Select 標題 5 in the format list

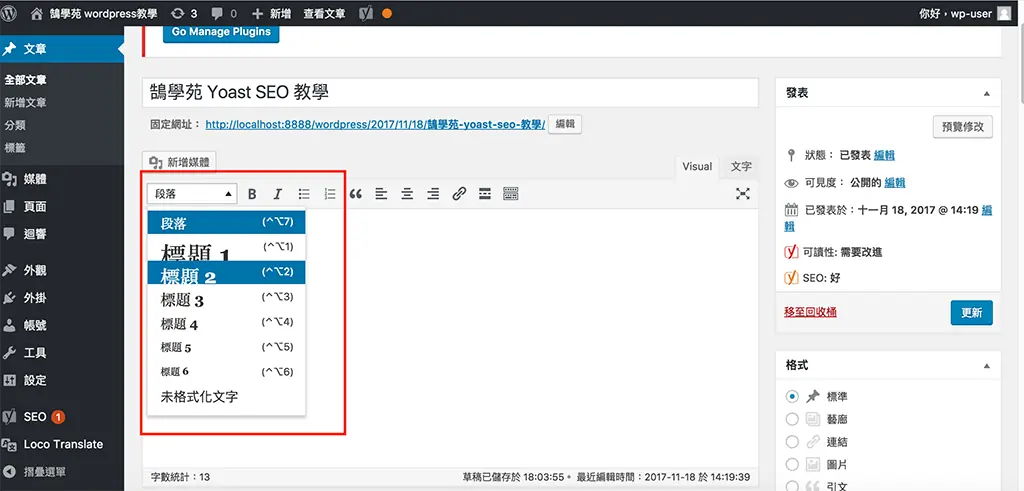pyautogui.click(x=227, y=347)
